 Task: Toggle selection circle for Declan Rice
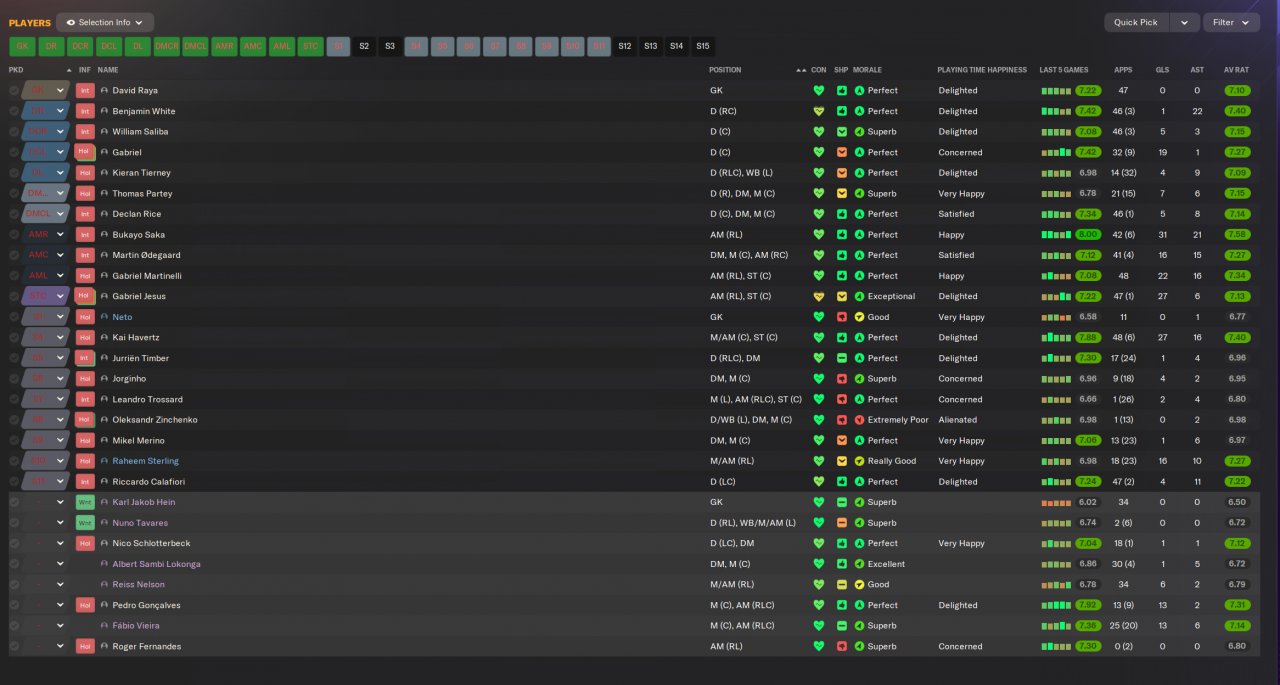[x=14, y=214]
